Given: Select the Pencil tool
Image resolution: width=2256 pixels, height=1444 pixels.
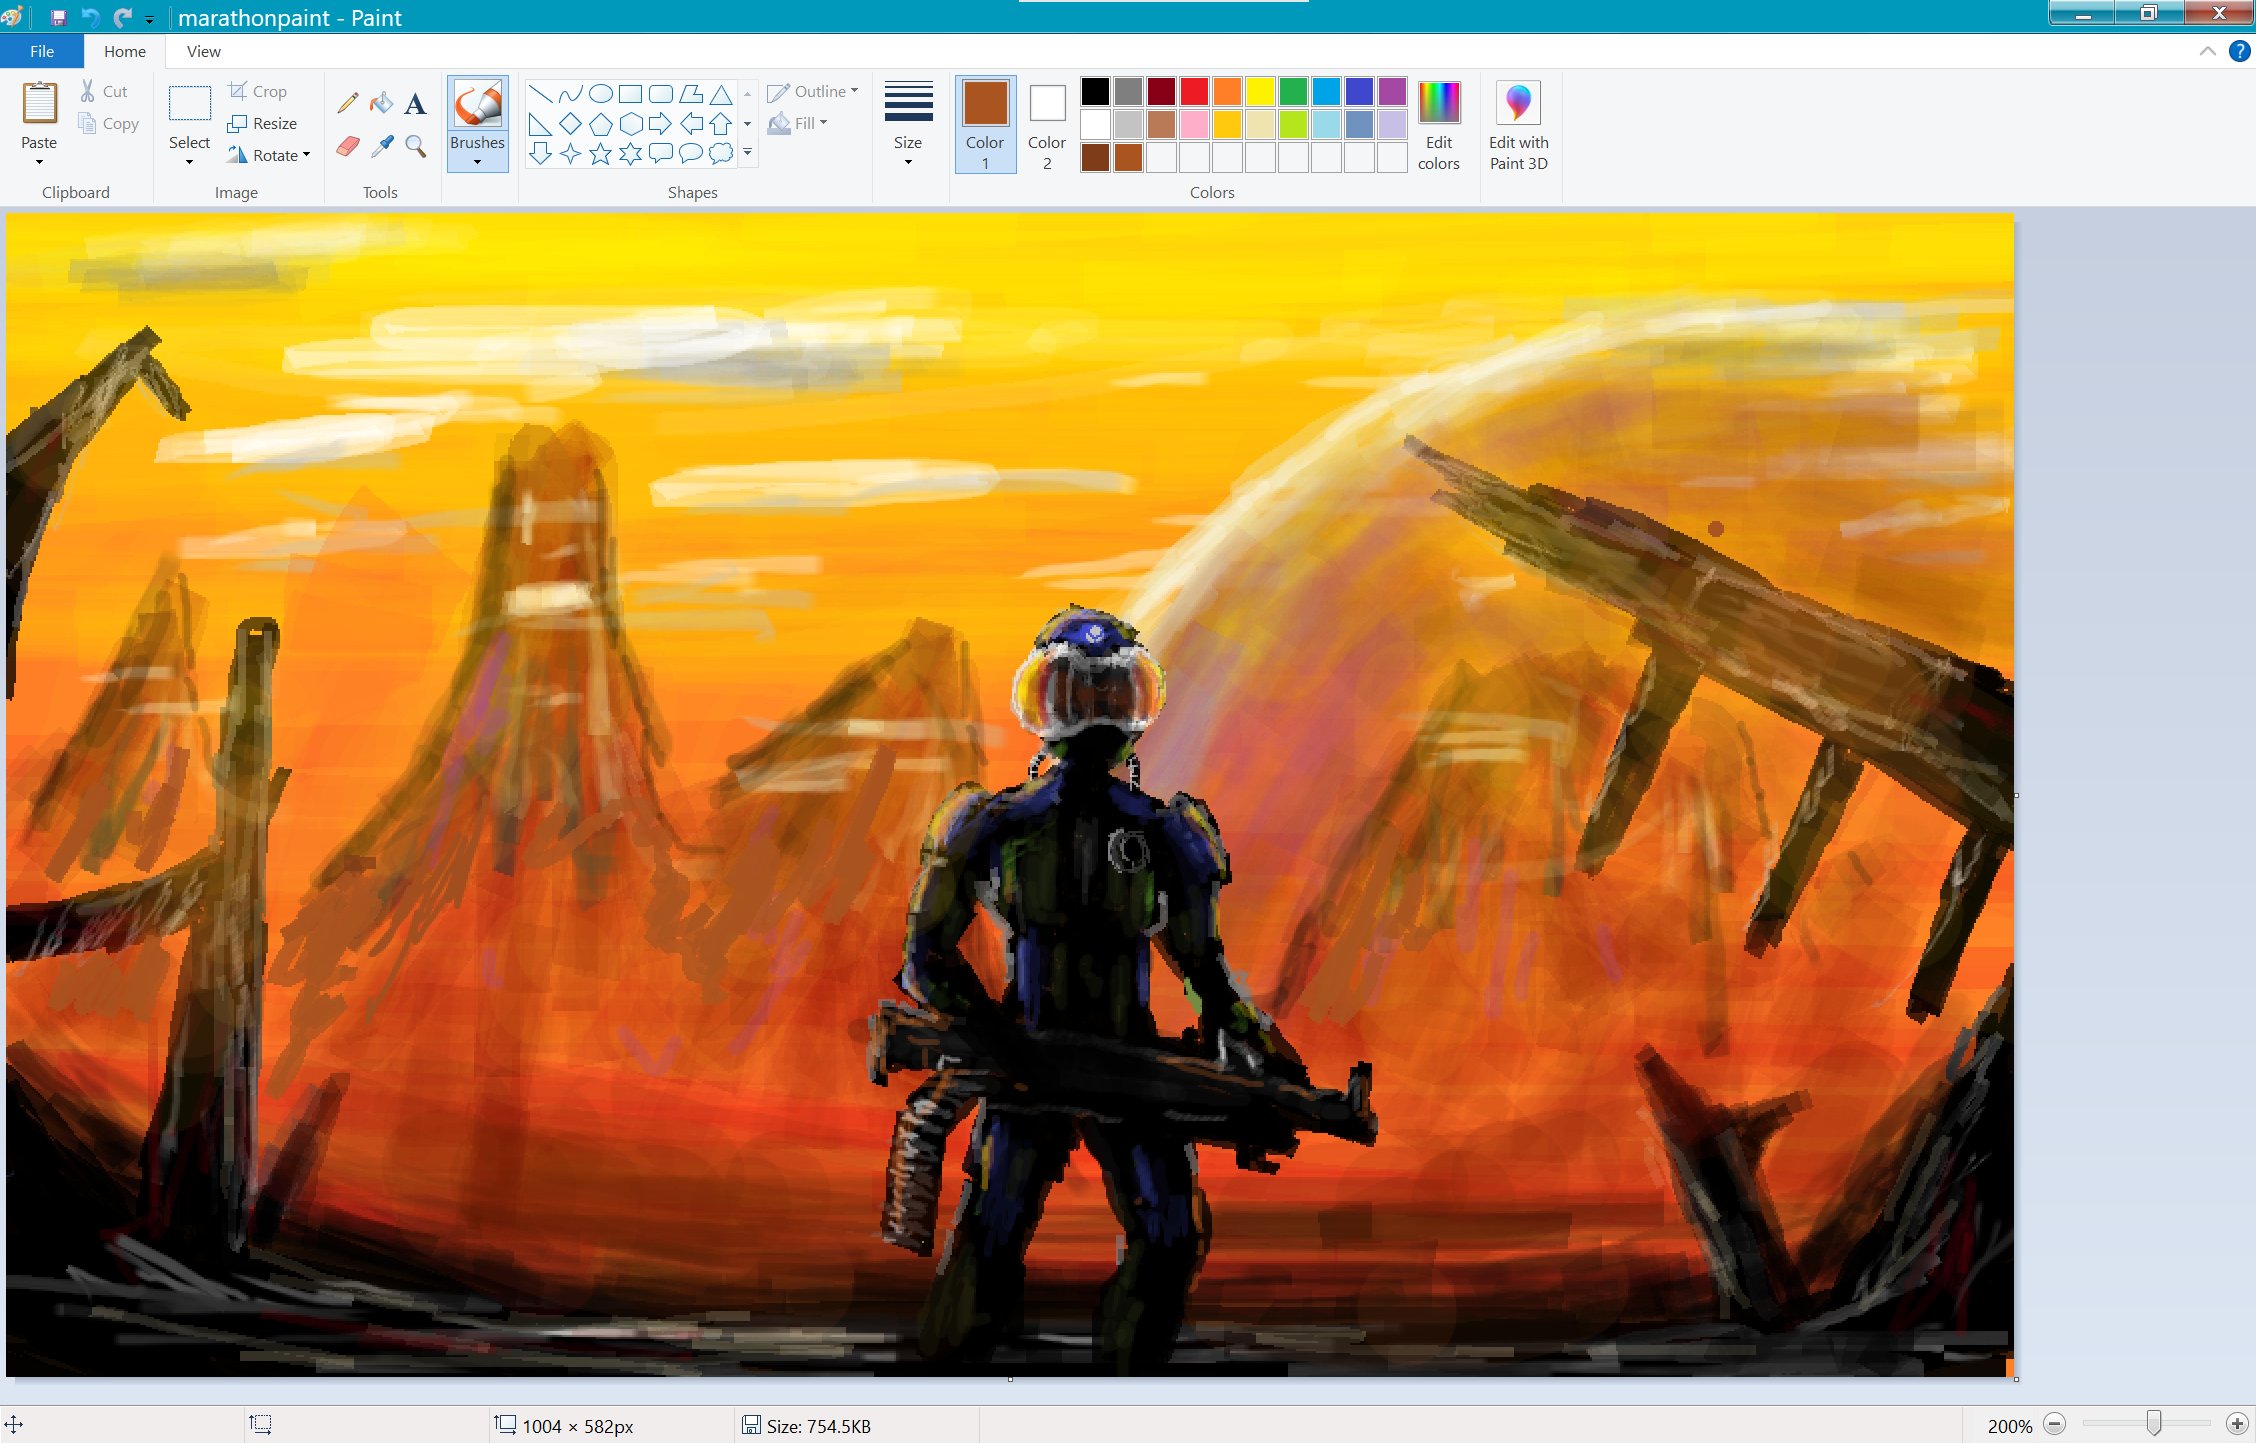Looking at the screenshot, I should (347, 103).
